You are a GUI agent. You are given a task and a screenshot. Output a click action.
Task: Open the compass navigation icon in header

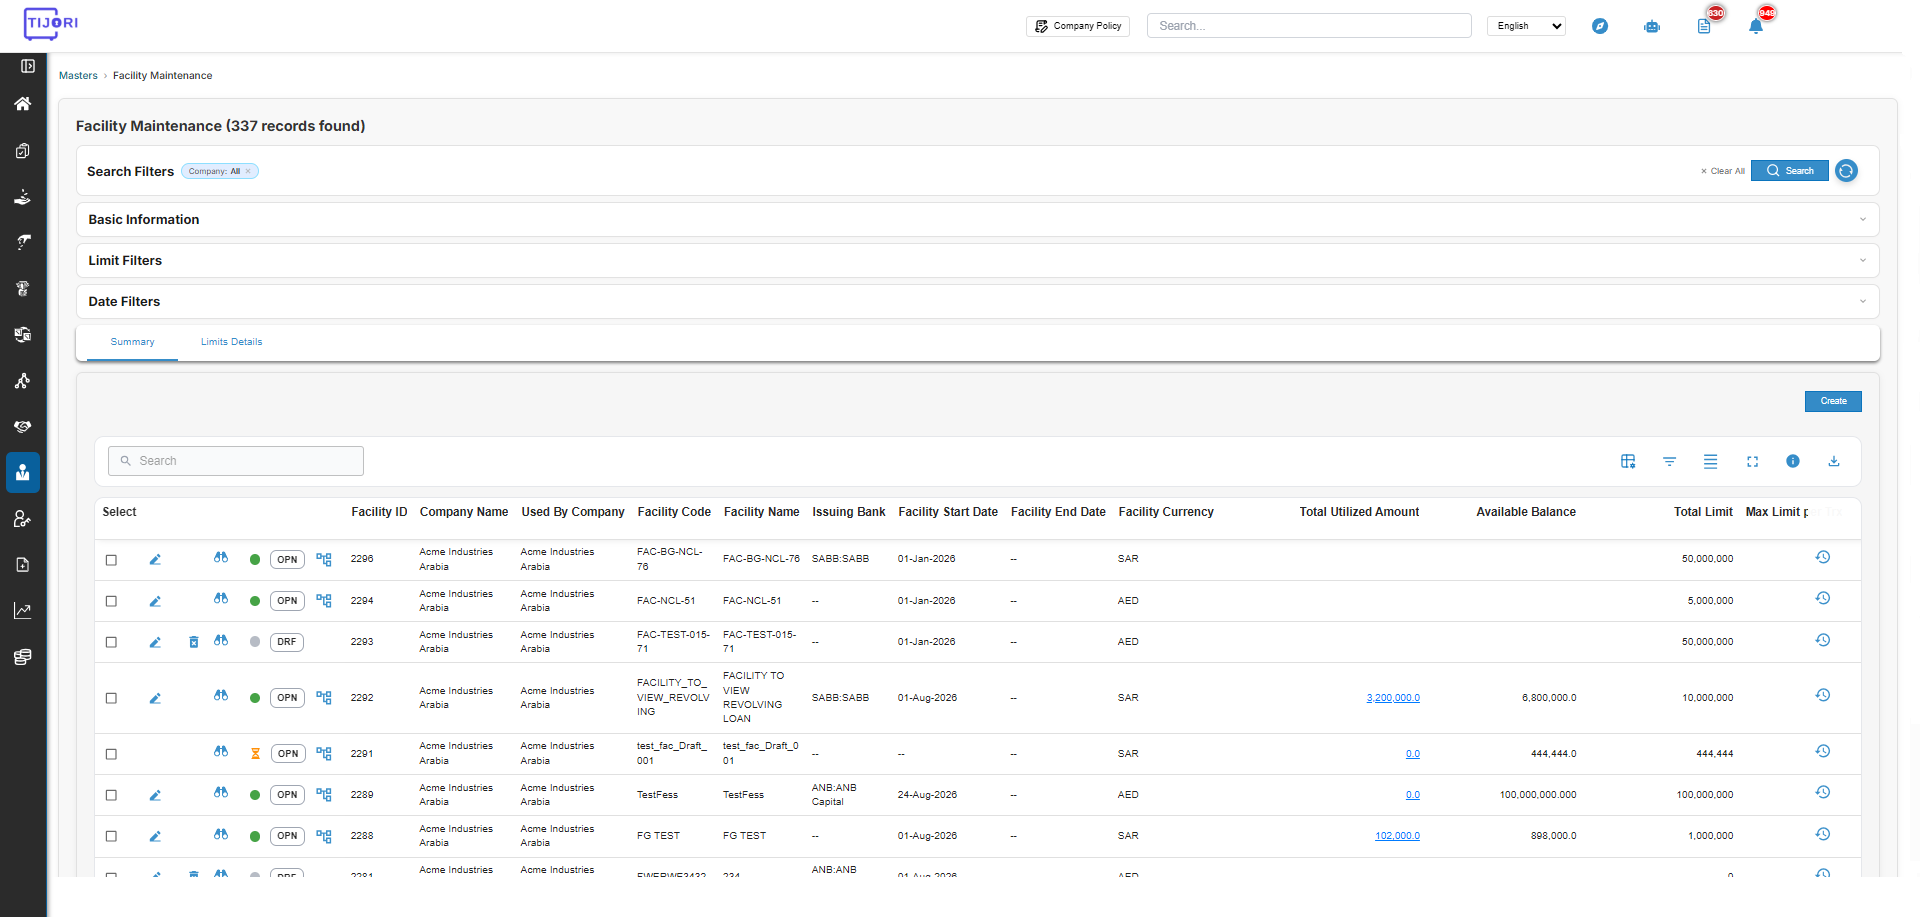click(1600, 26)
